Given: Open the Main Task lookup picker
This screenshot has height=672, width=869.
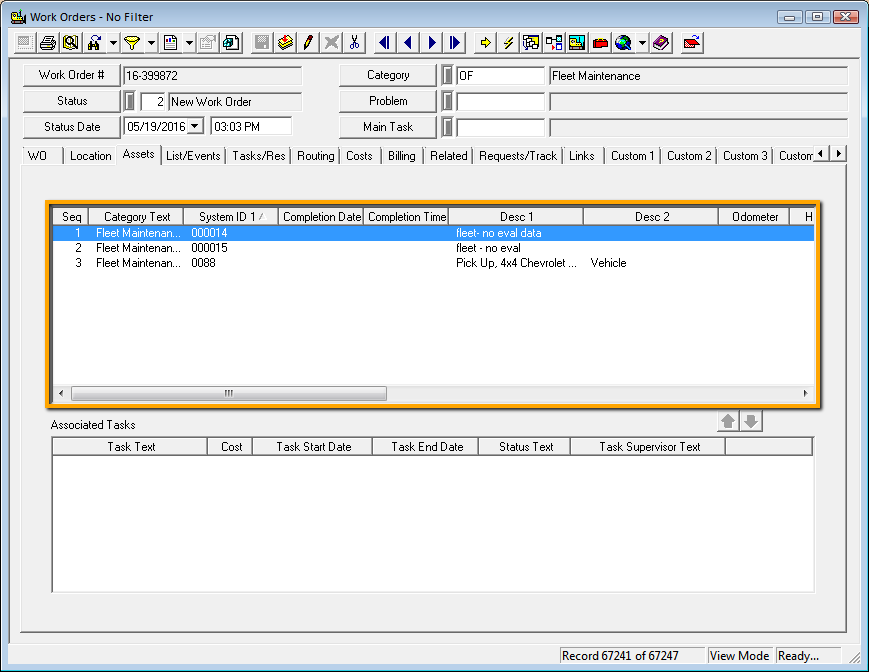Looking at the screenshot, I should (447, 127).
